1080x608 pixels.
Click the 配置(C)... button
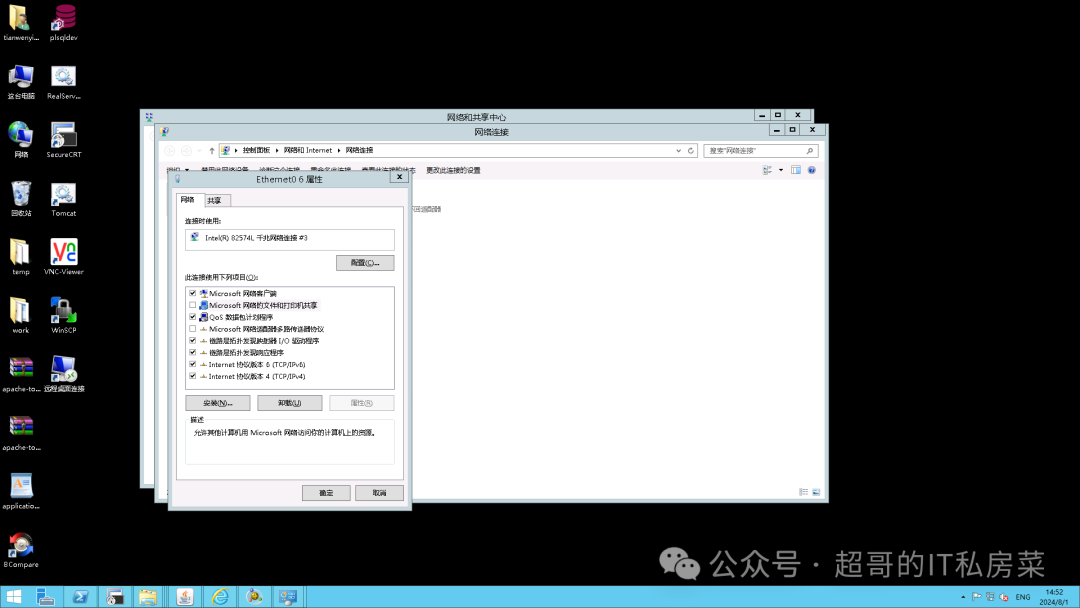[365, 263]
